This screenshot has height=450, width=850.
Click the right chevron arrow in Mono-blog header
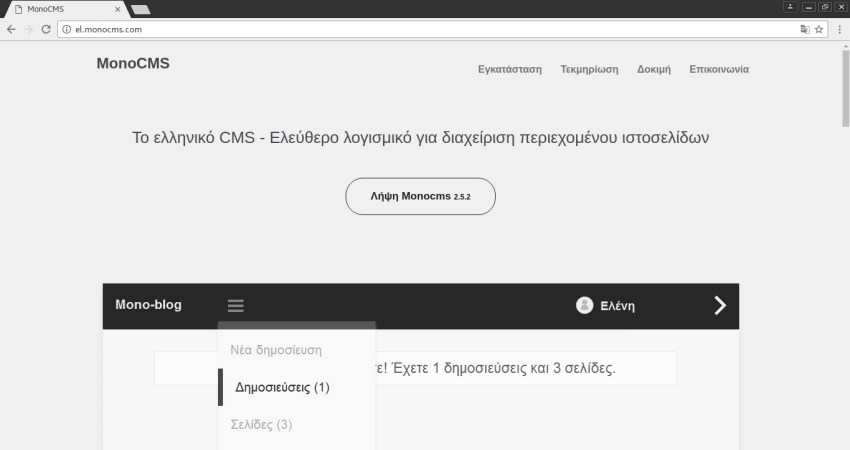720,306
